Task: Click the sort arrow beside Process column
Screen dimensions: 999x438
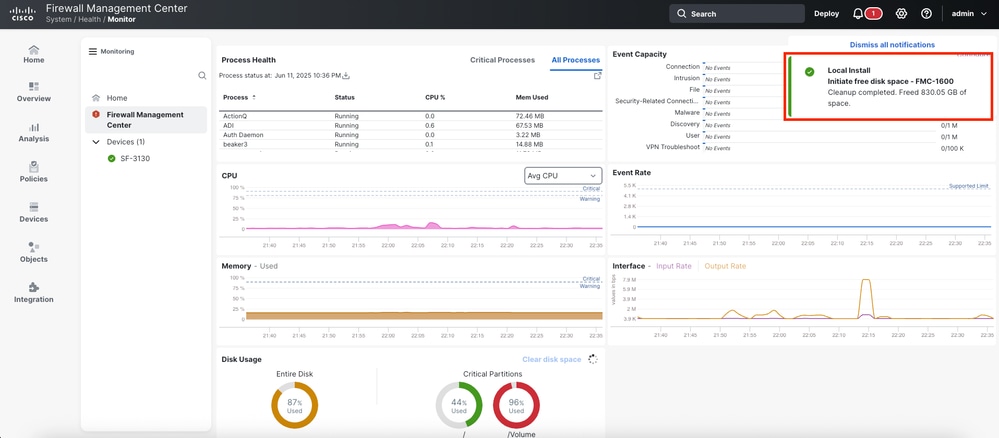Action: pos(254,98)
